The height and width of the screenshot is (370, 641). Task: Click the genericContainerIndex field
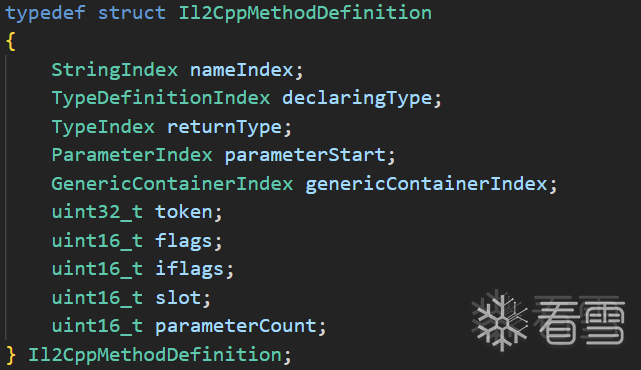(426, 184)
